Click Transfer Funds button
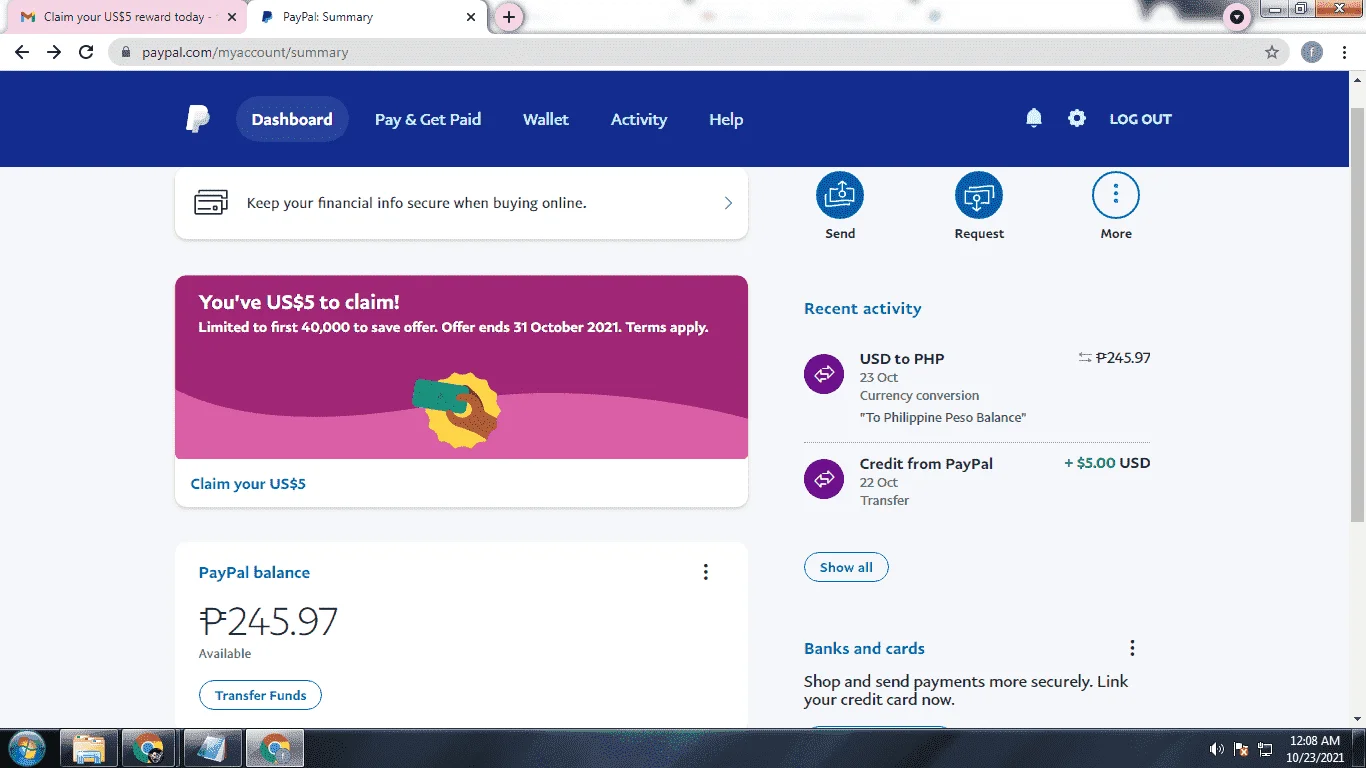Viewport: 1366px width, 768px height. coord(260,695)
